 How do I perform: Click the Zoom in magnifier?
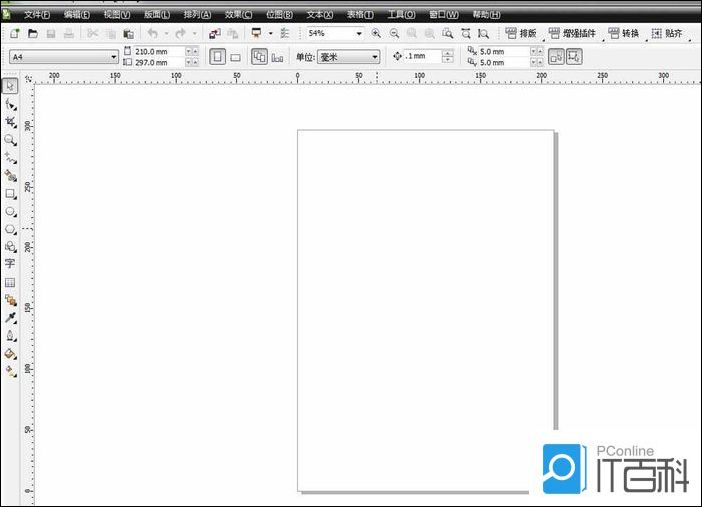(376, 33)
